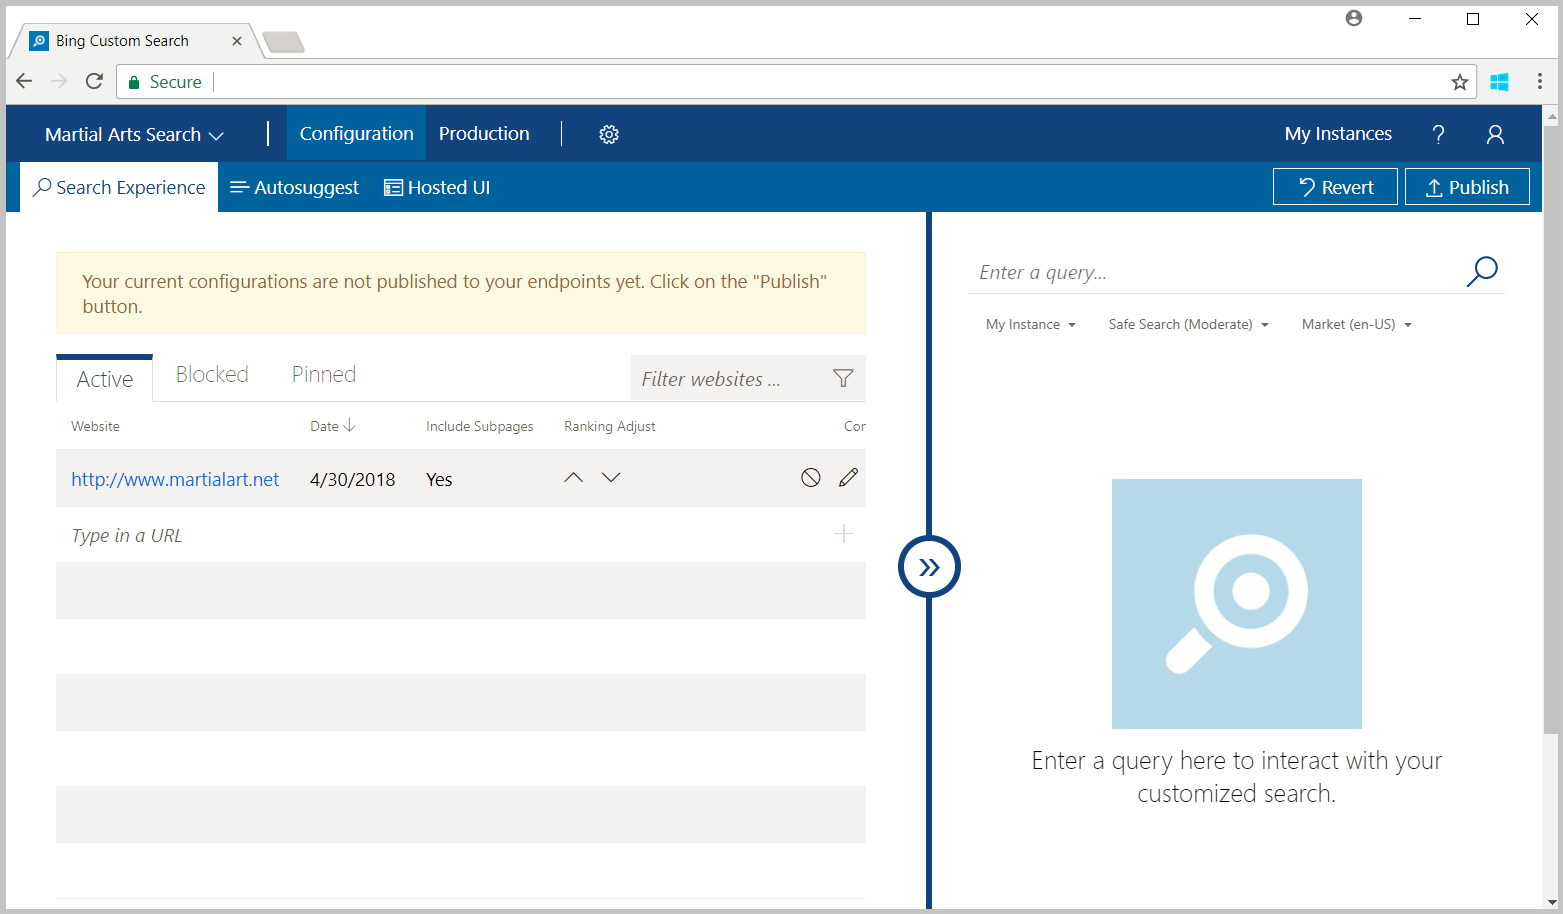Image resolution: width=1563 pixels, height=914 pixels.
Task: Boost martialart.net ranking with the up arrow
Action: point(573,477)
